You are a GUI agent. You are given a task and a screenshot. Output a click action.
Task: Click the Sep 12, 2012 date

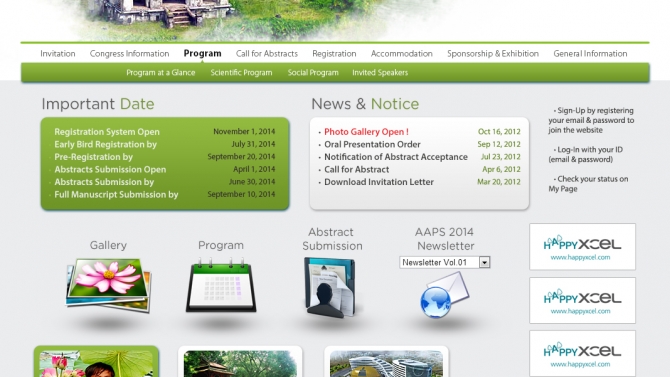pyautogui.click(x=499, y=144)
